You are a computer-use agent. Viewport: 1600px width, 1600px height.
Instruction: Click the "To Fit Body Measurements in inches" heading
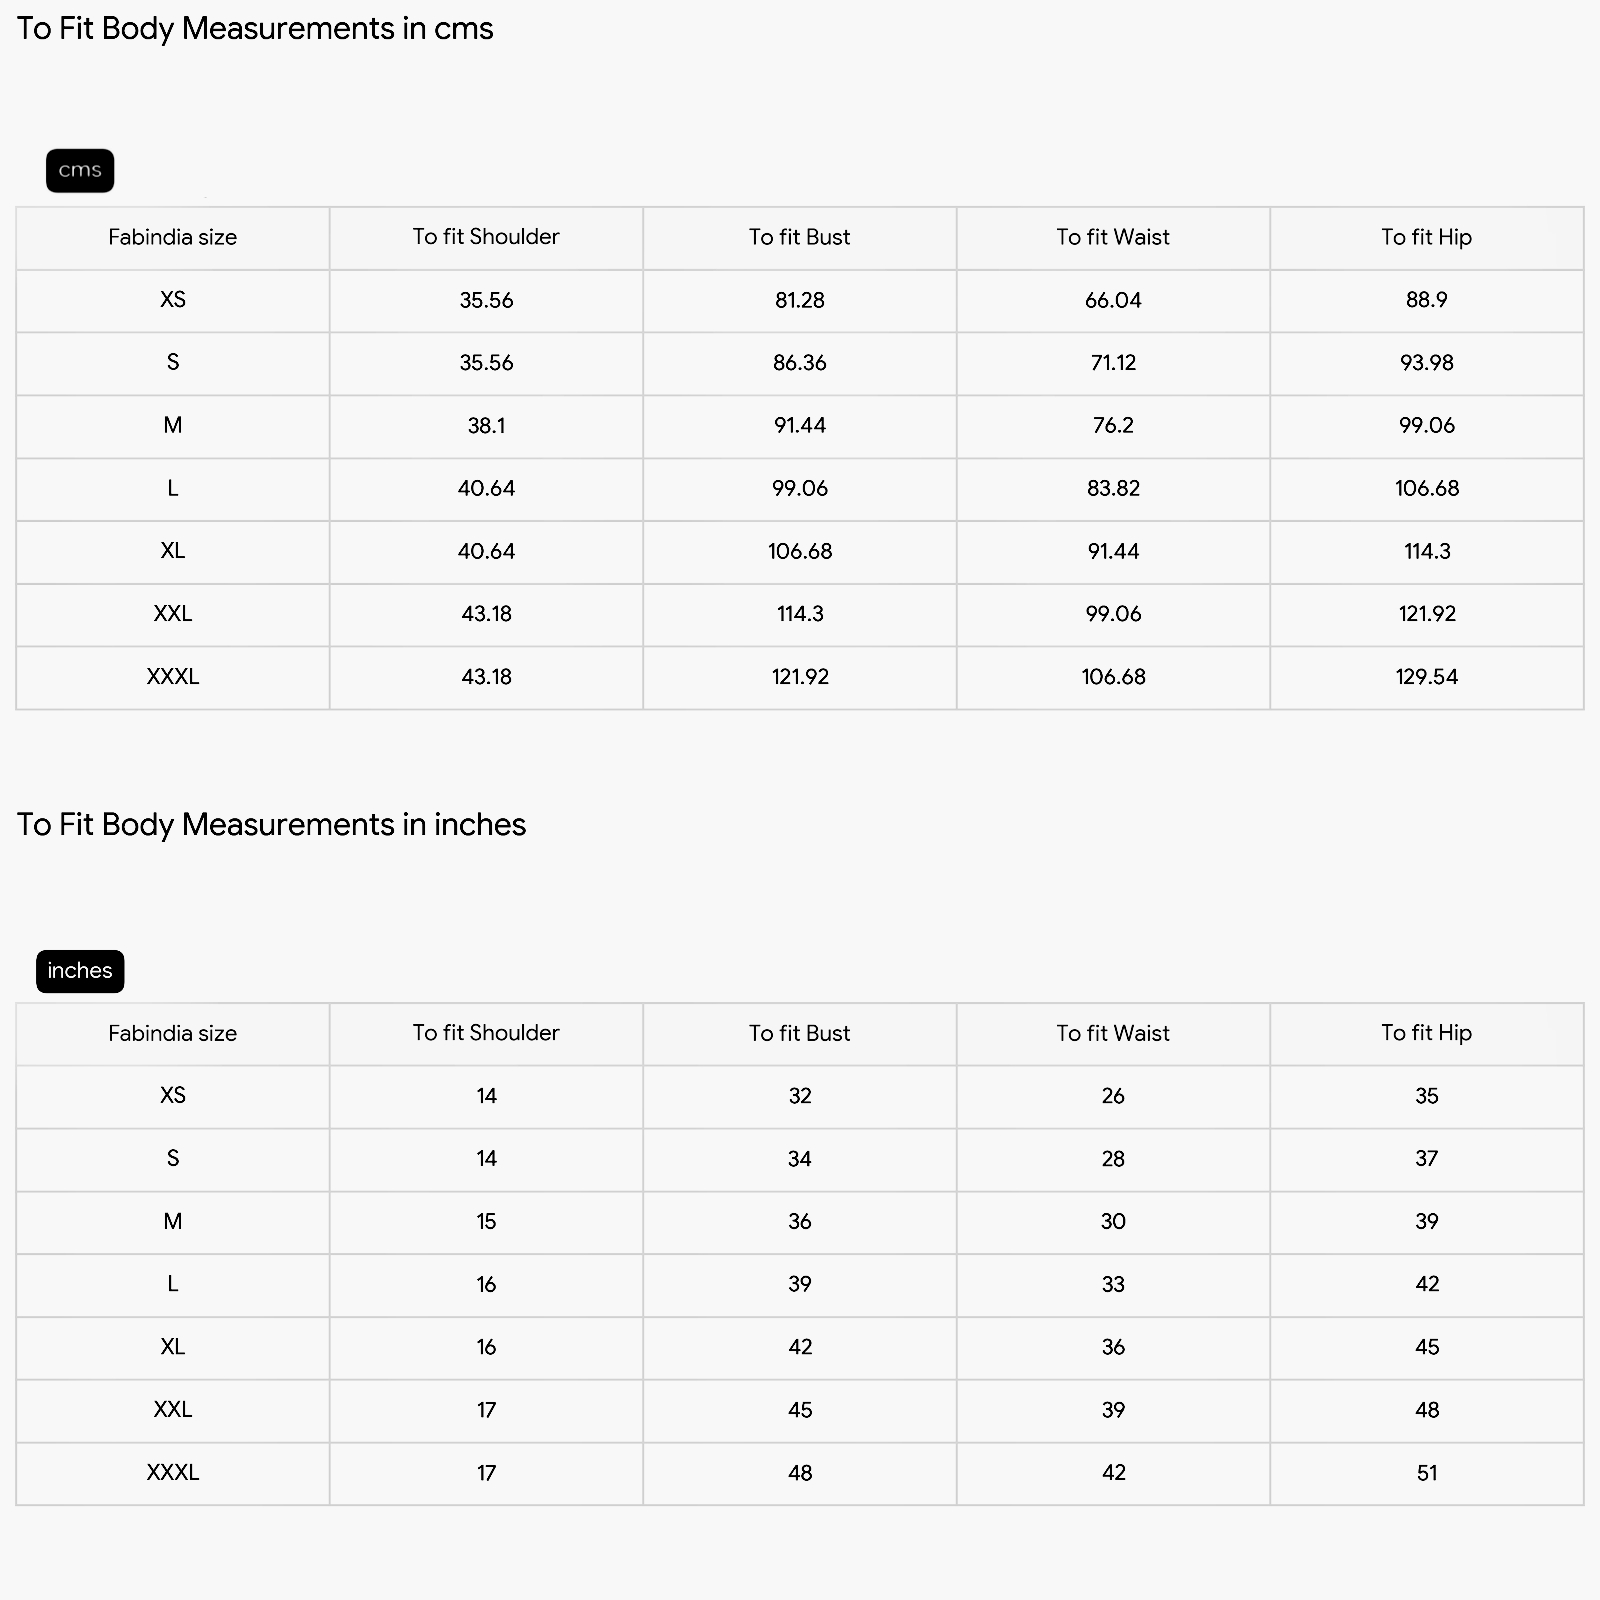(271, 825)
